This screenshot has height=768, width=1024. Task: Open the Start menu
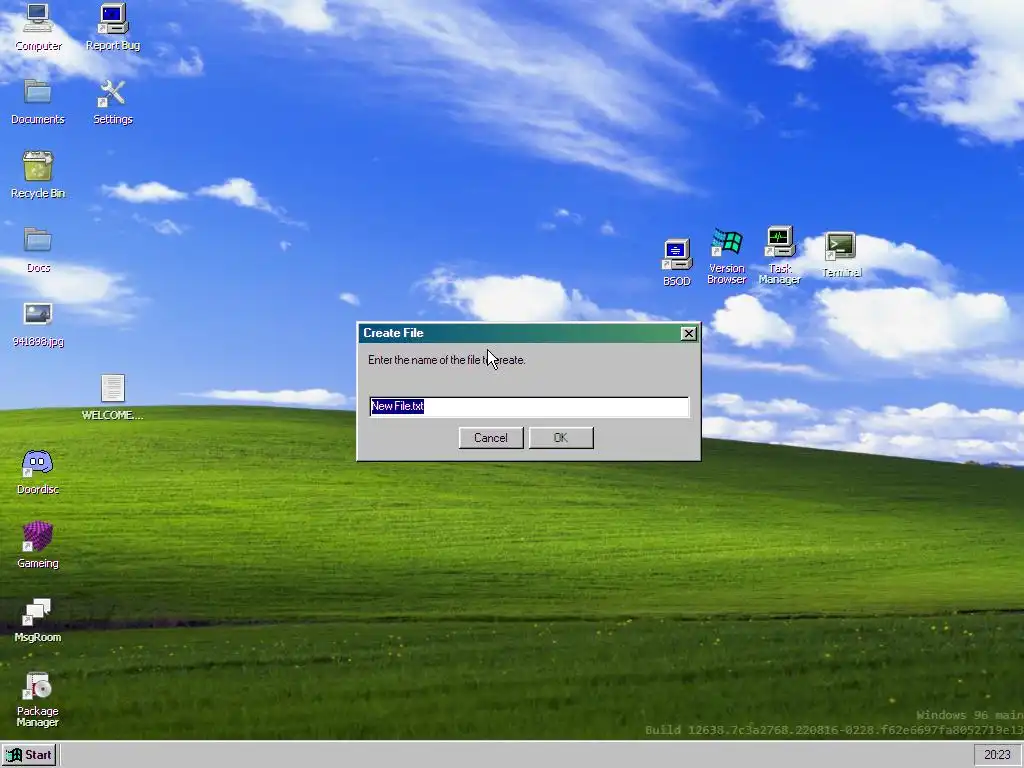pyautogui.click(x=29, y=755)
